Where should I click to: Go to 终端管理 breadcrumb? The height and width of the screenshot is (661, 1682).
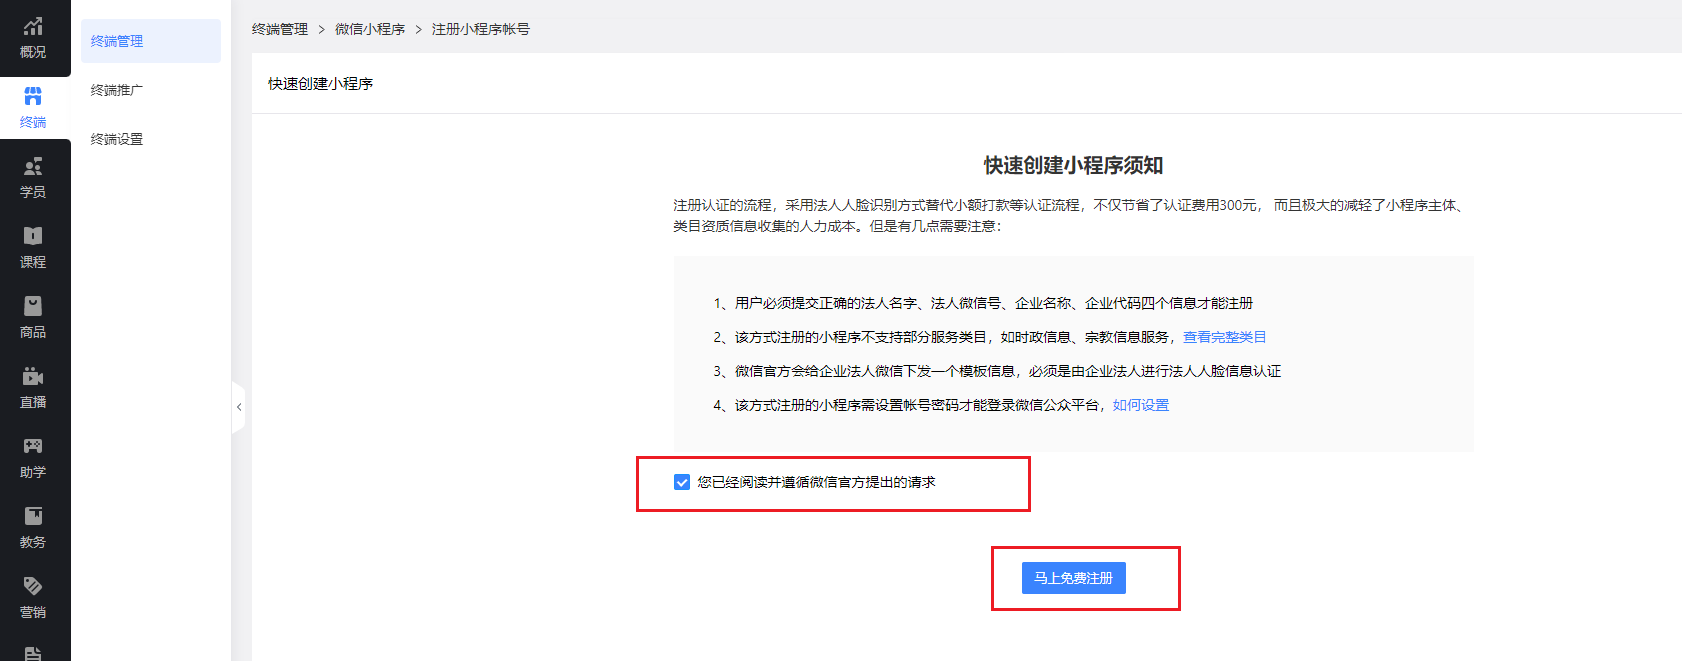point(280,29)
